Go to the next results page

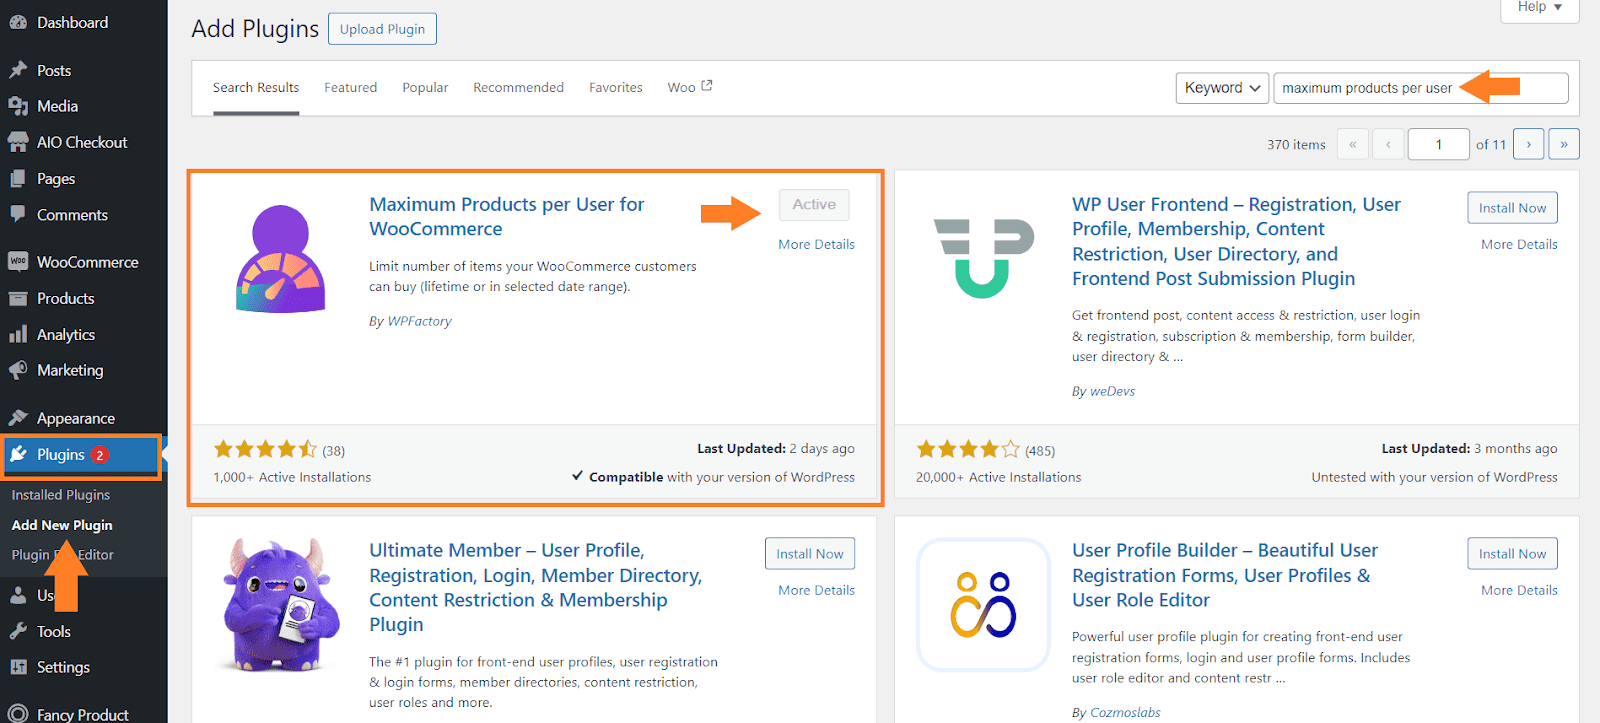point(1528,144)
